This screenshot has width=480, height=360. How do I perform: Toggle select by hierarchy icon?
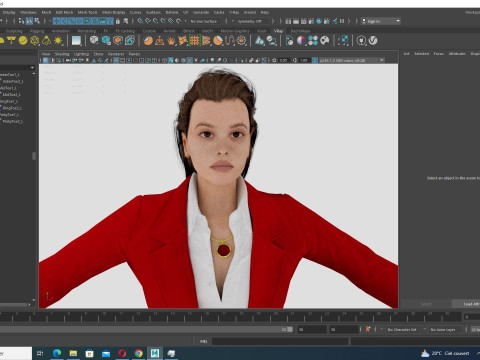(22, 21)
